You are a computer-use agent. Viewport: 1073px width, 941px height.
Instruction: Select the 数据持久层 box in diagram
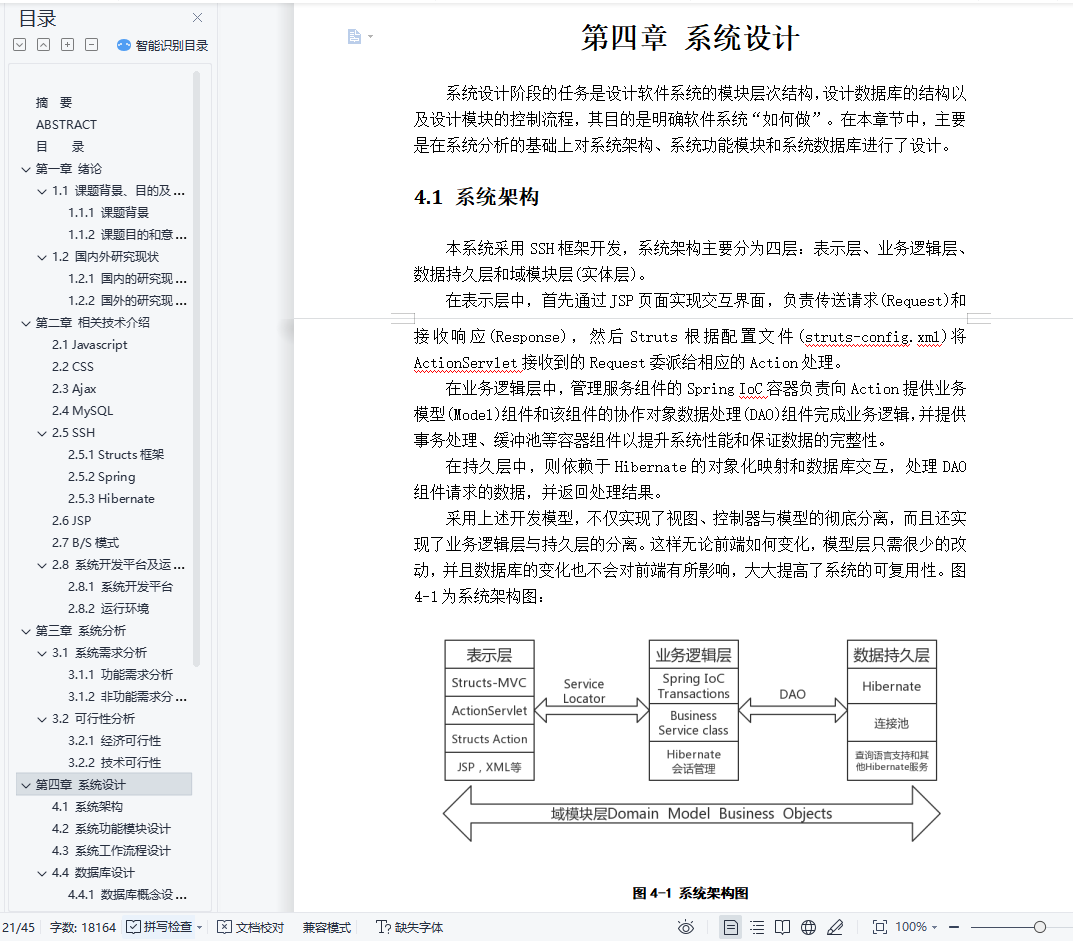click(x=891, y=655)
